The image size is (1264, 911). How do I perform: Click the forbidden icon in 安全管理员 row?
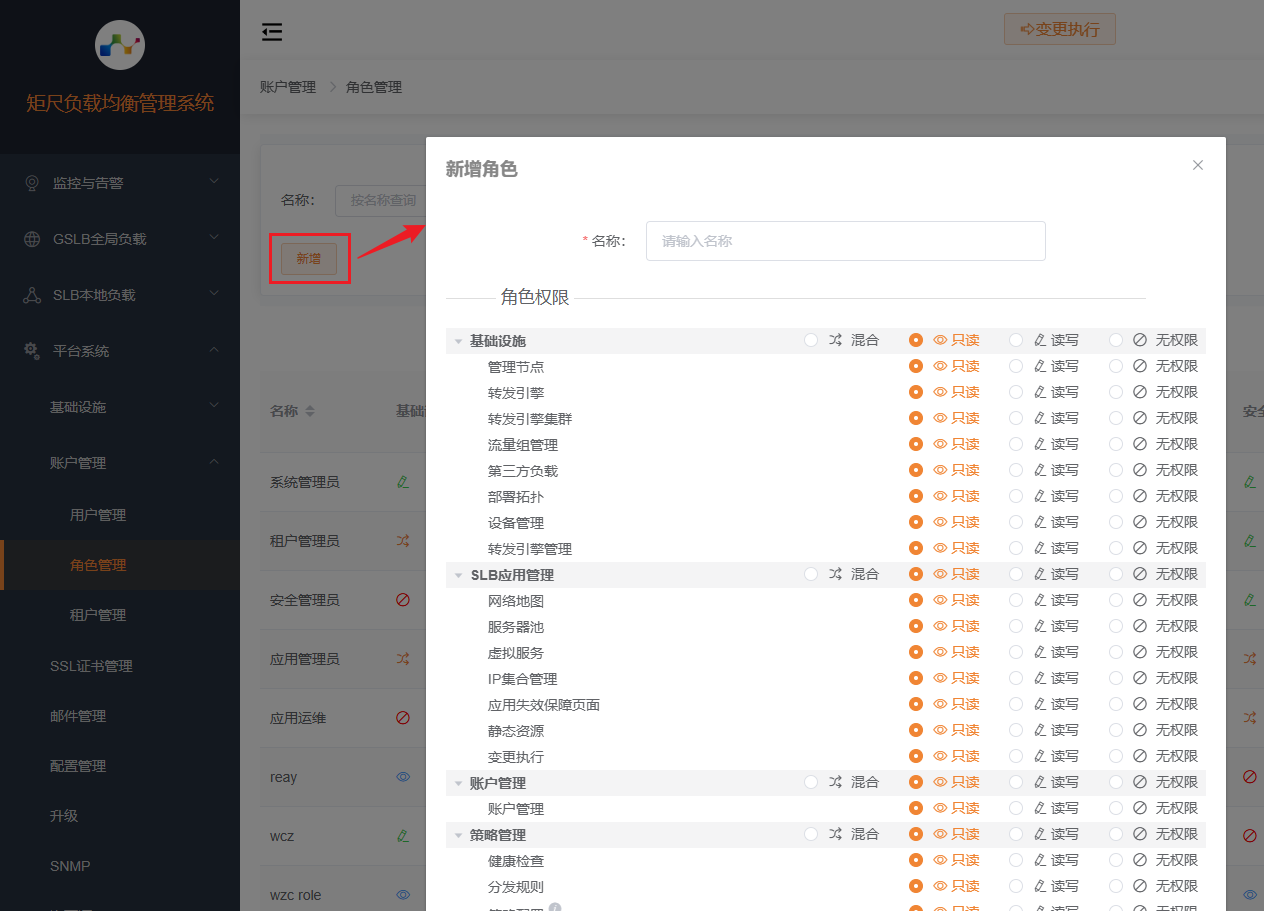[403, 600]
